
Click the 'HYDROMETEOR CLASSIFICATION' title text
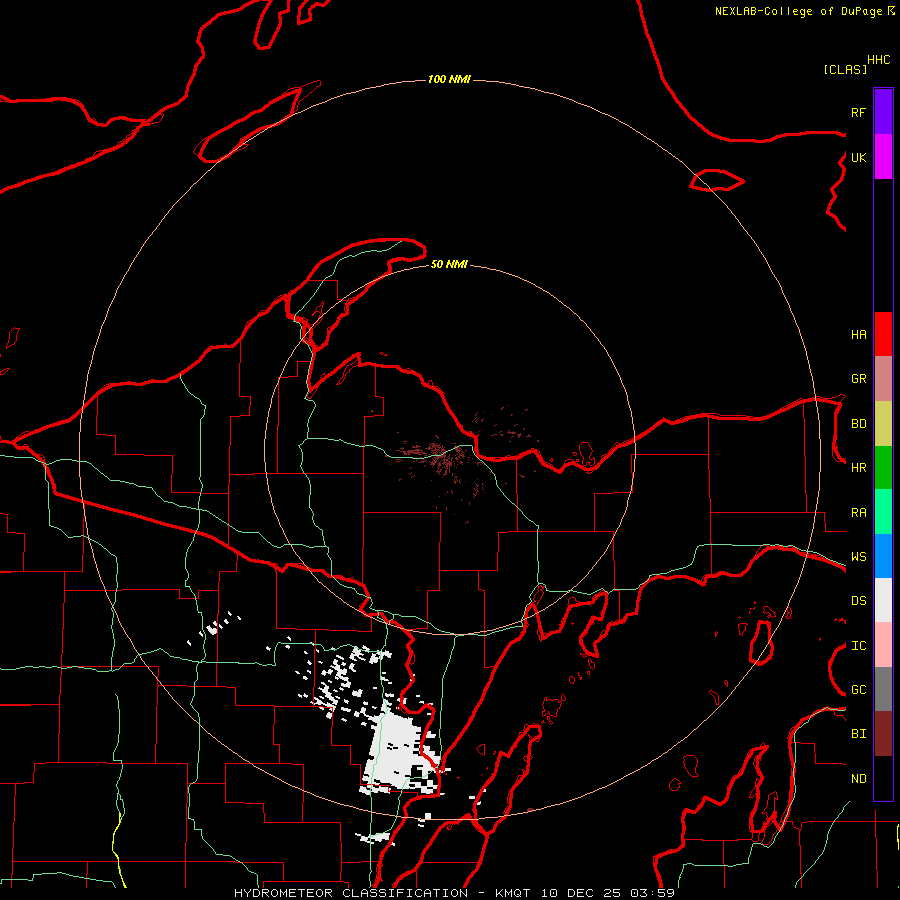click(x=351, y=893)
